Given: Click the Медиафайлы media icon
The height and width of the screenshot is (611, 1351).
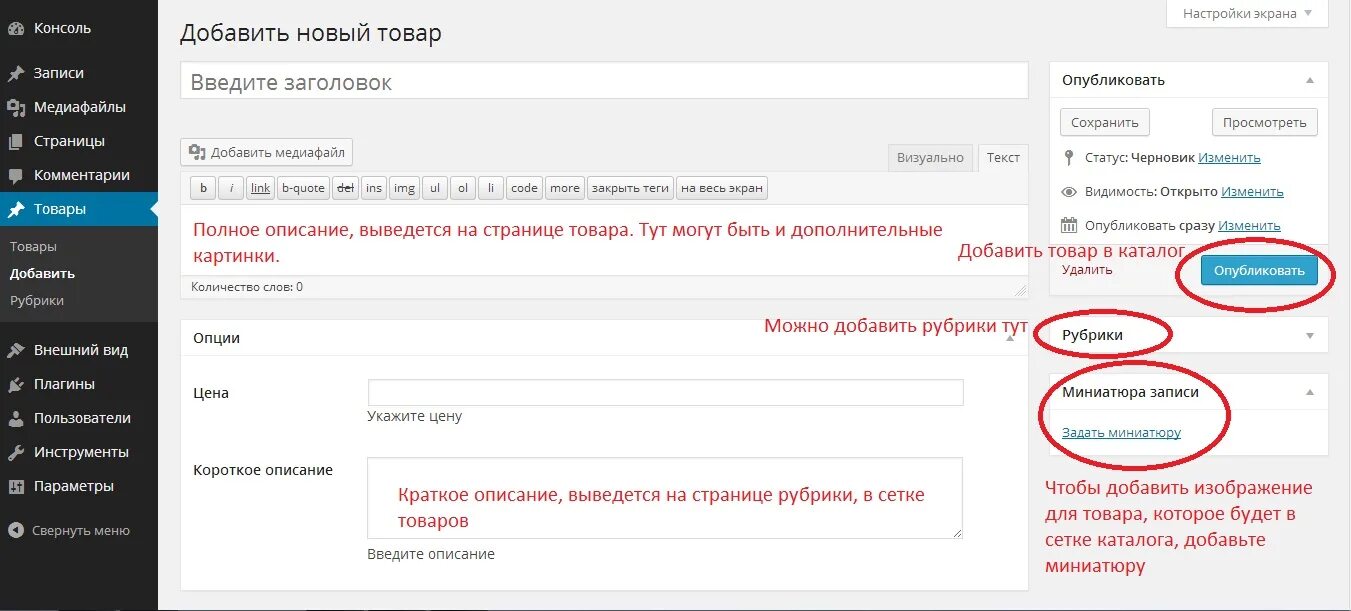Looking at the screenshot, I should [x=16, y=108].
